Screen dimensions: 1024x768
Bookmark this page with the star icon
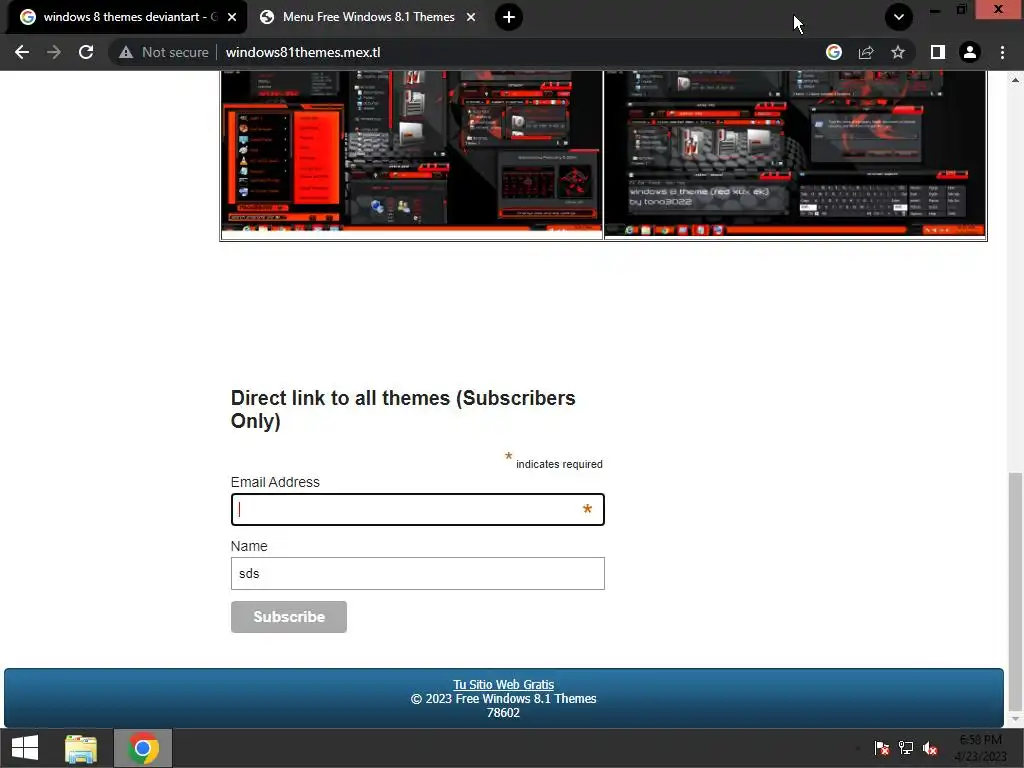coord(898,52)
